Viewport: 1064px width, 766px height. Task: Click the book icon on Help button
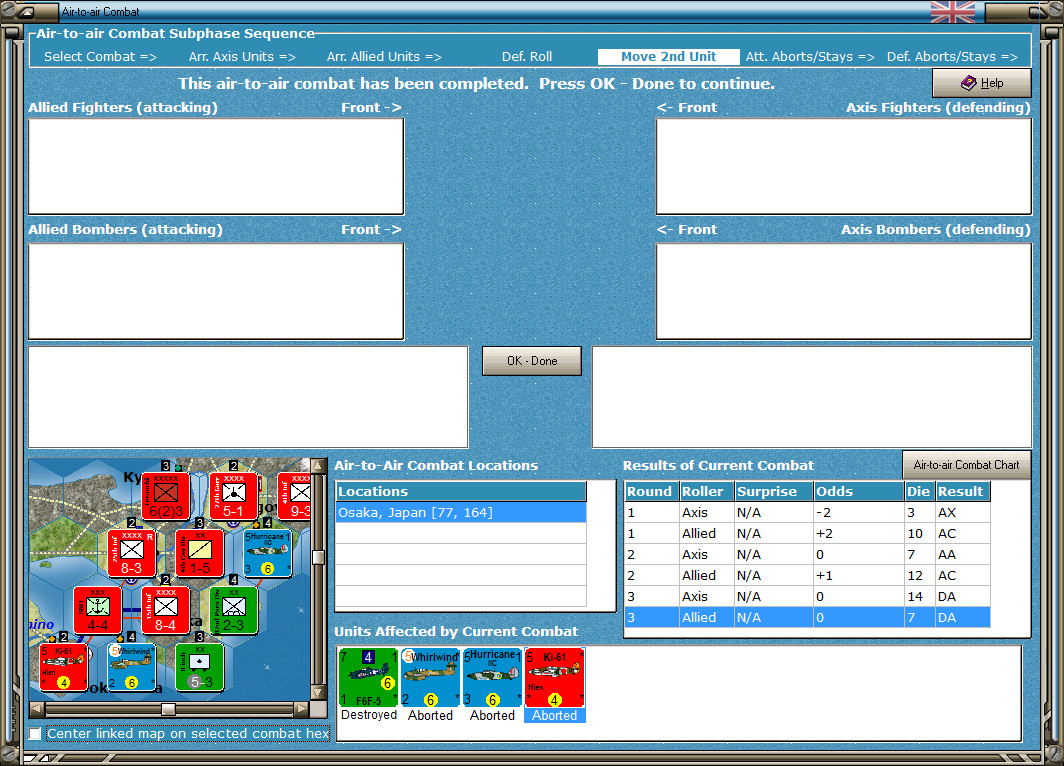click(968, 83)
